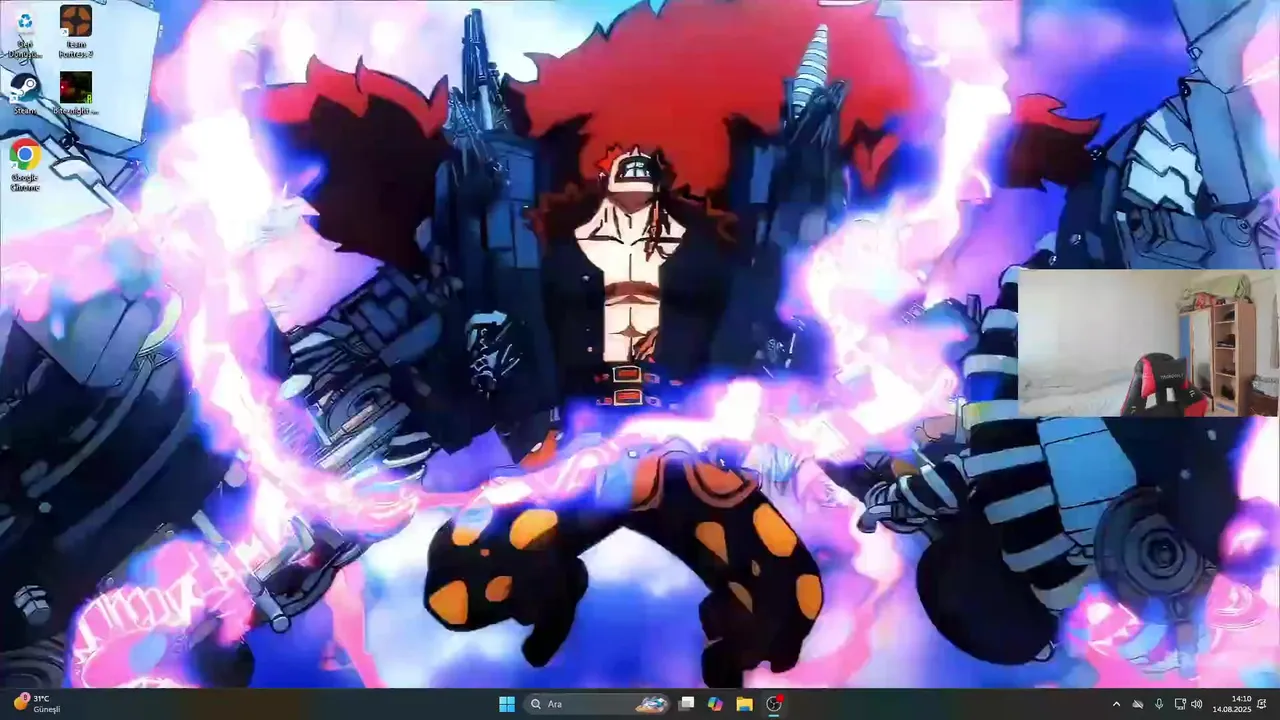Click the webcam overlay preview
Viewport: 1280px width, 720px height.
(1148, 342)
